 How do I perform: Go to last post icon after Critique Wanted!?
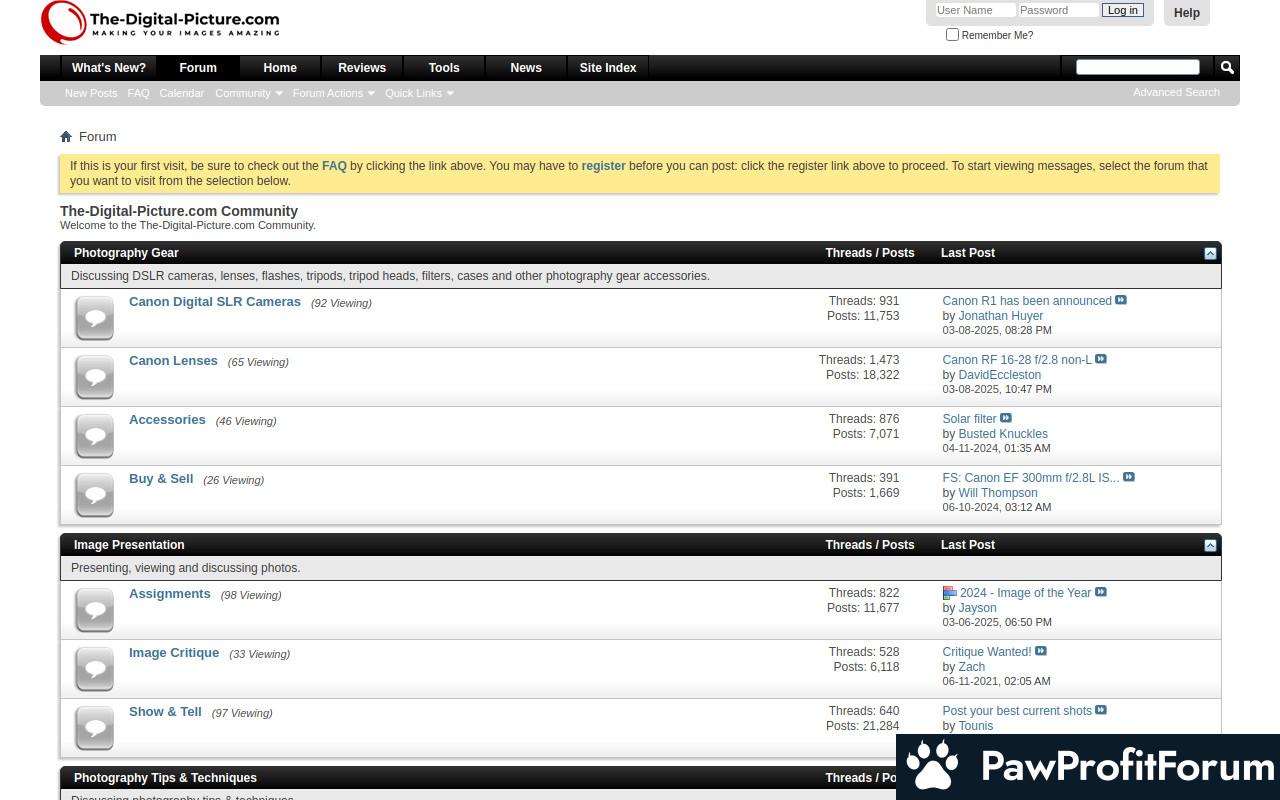coord(1041,651)
